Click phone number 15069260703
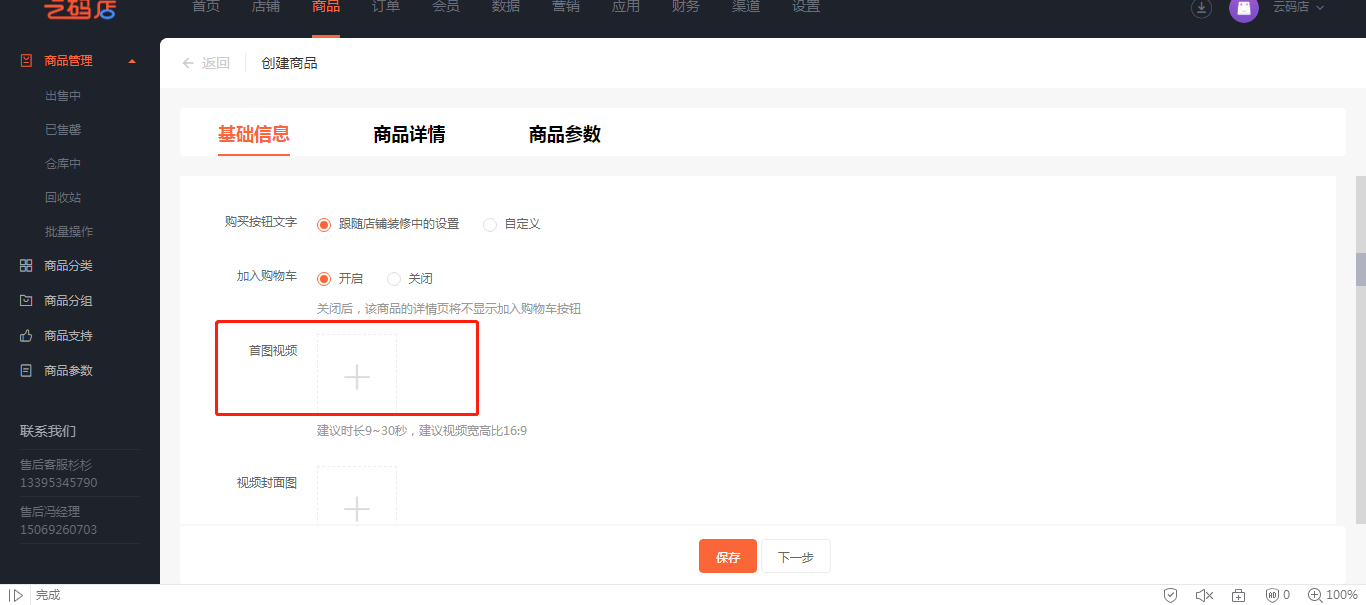The image size is (1366, 605). (x=59, y=530)
